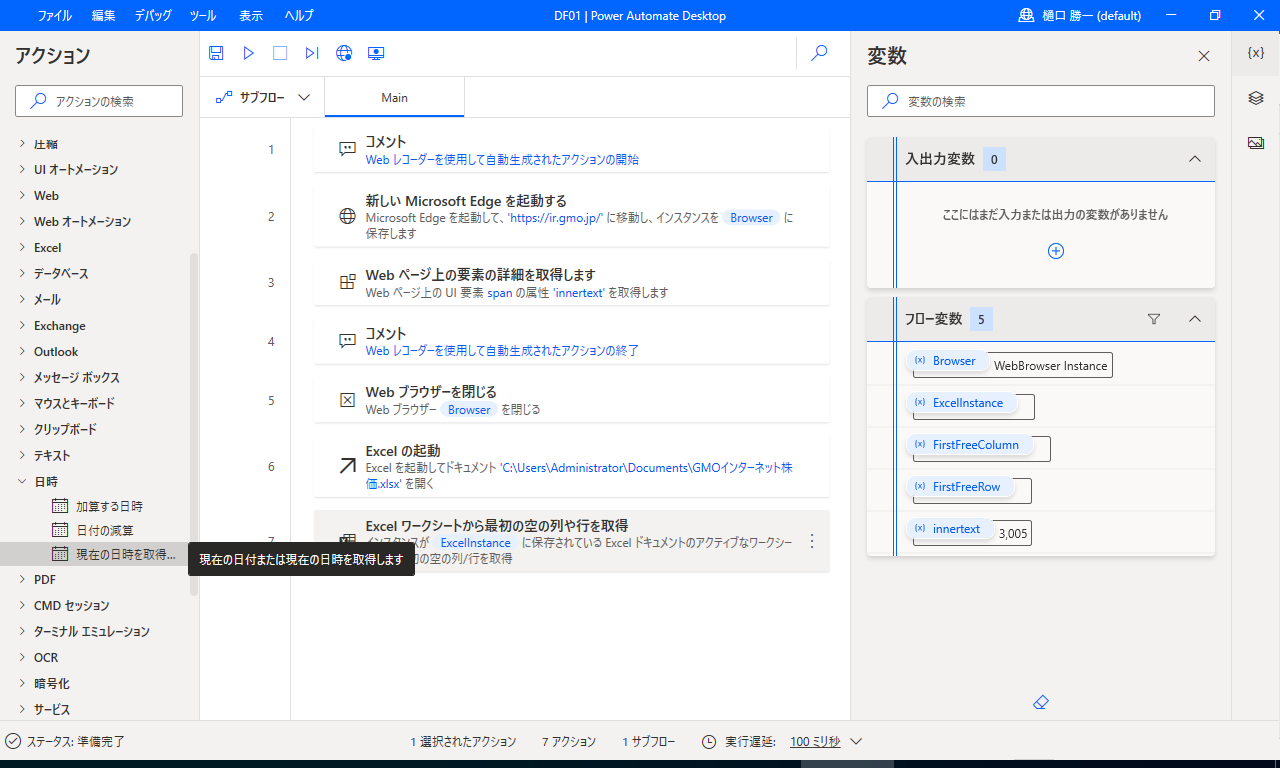Expand the OCR action group
Image resolution: width=1280 pixels, height=768 pixels.
pos(23,657)
